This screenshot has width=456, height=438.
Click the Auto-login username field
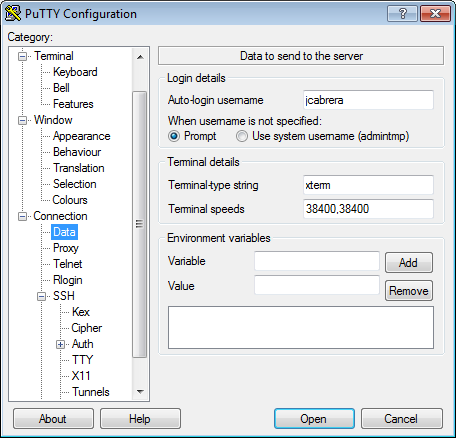click(x=368, y=100)
